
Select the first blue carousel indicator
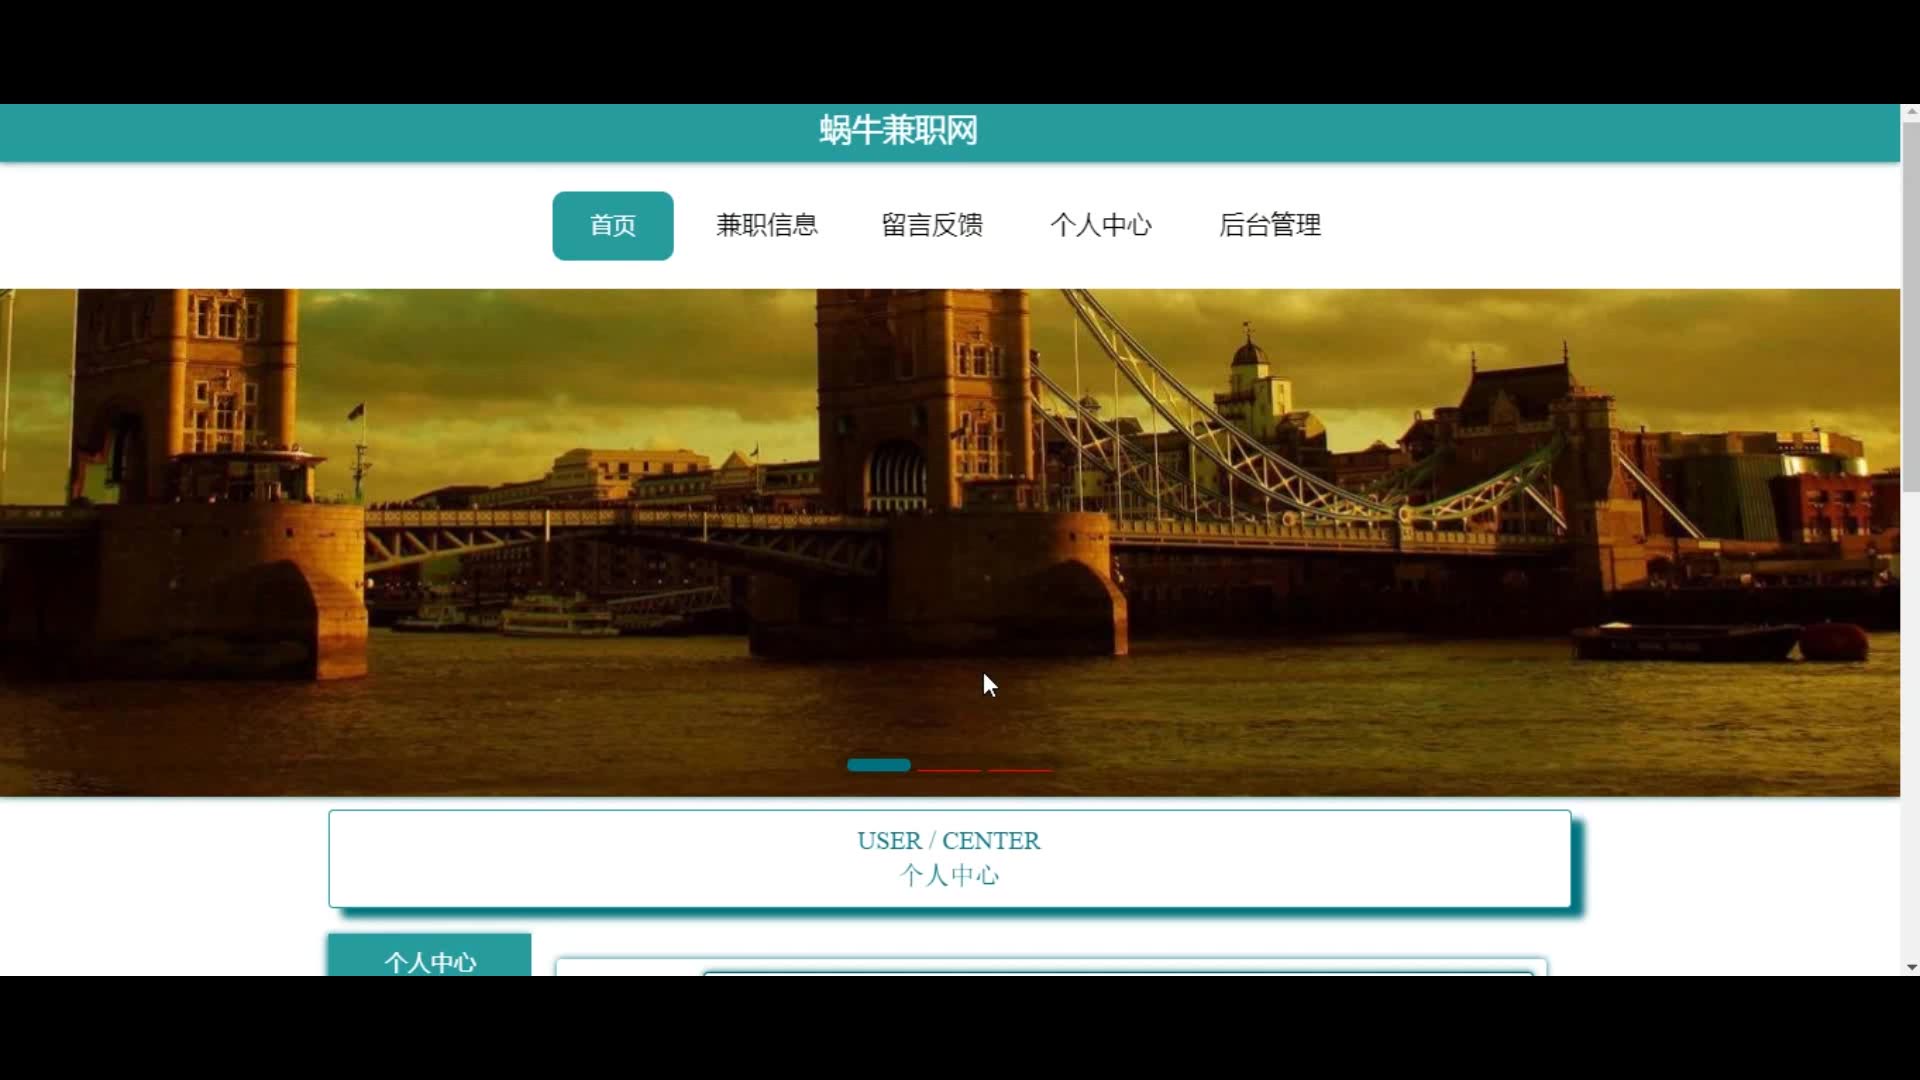tap(878, 765)
